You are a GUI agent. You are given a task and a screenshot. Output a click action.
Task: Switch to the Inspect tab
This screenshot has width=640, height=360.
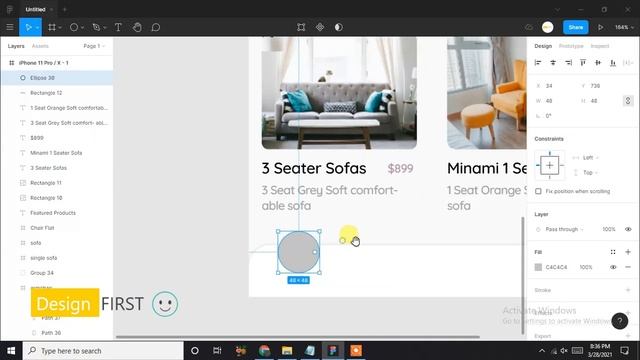[x=600, y=46]
